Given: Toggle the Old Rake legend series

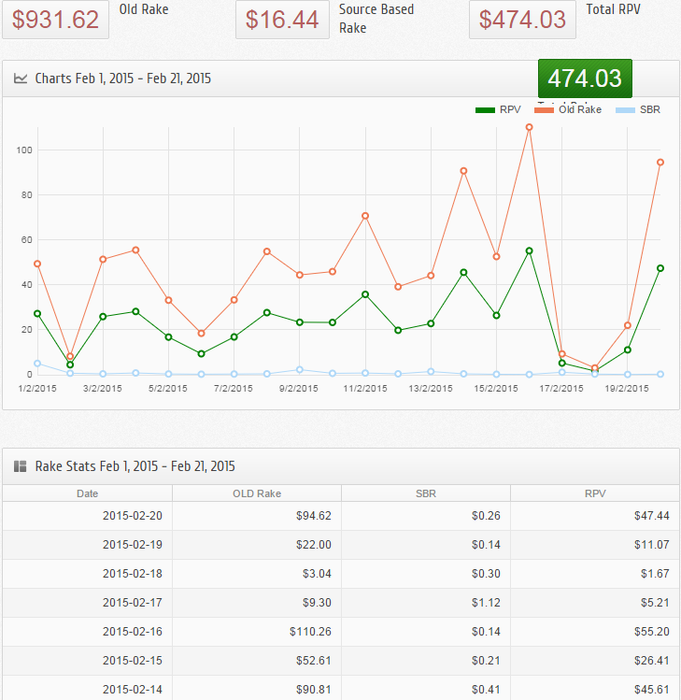Looking at the screenshot, I should point(568,110).
